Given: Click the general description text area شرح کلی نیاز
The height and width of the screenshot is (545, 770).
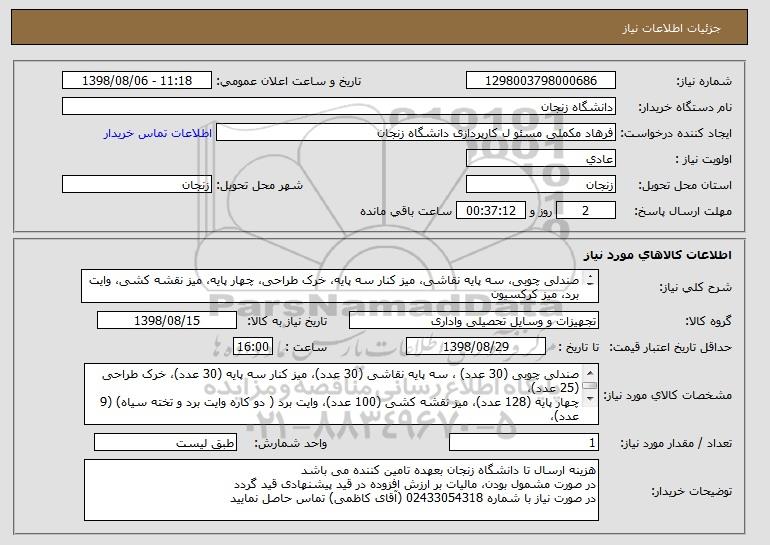Looking at the screenshot, I should [340, 286].
